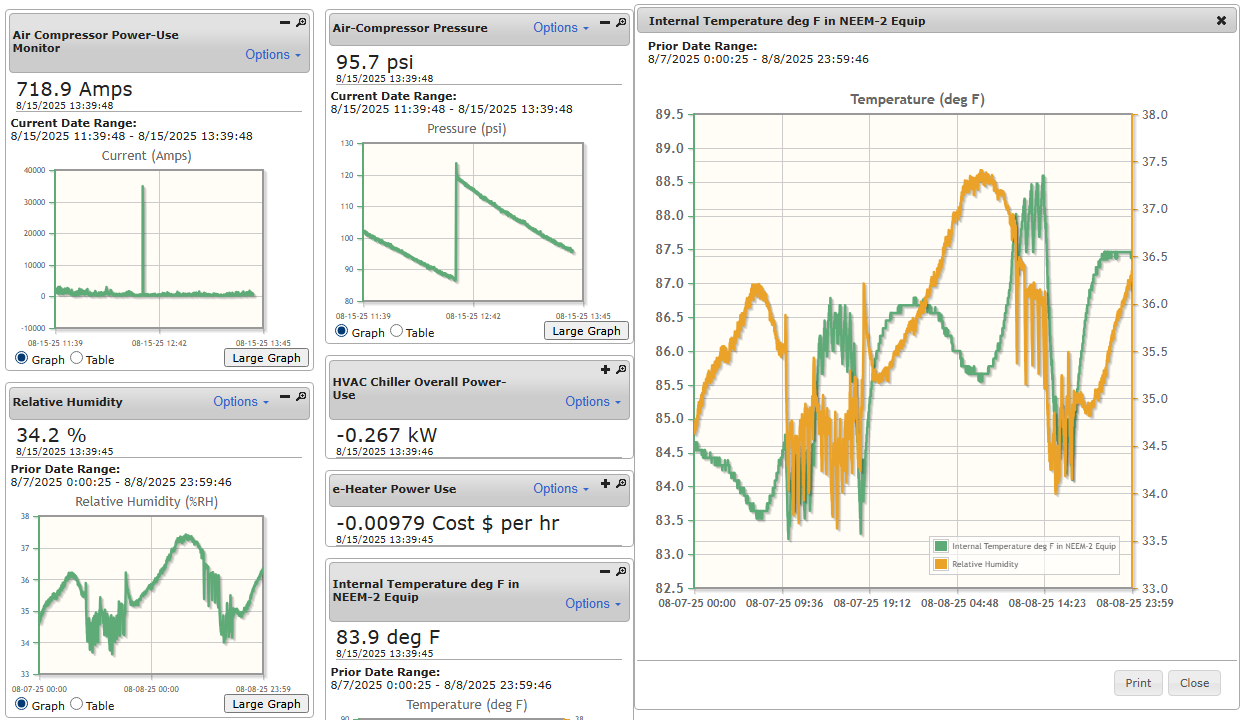The image size is (1250, 720).
Task: Expand e-Heater Power Use with plus icon
Action: click(605, 484)
